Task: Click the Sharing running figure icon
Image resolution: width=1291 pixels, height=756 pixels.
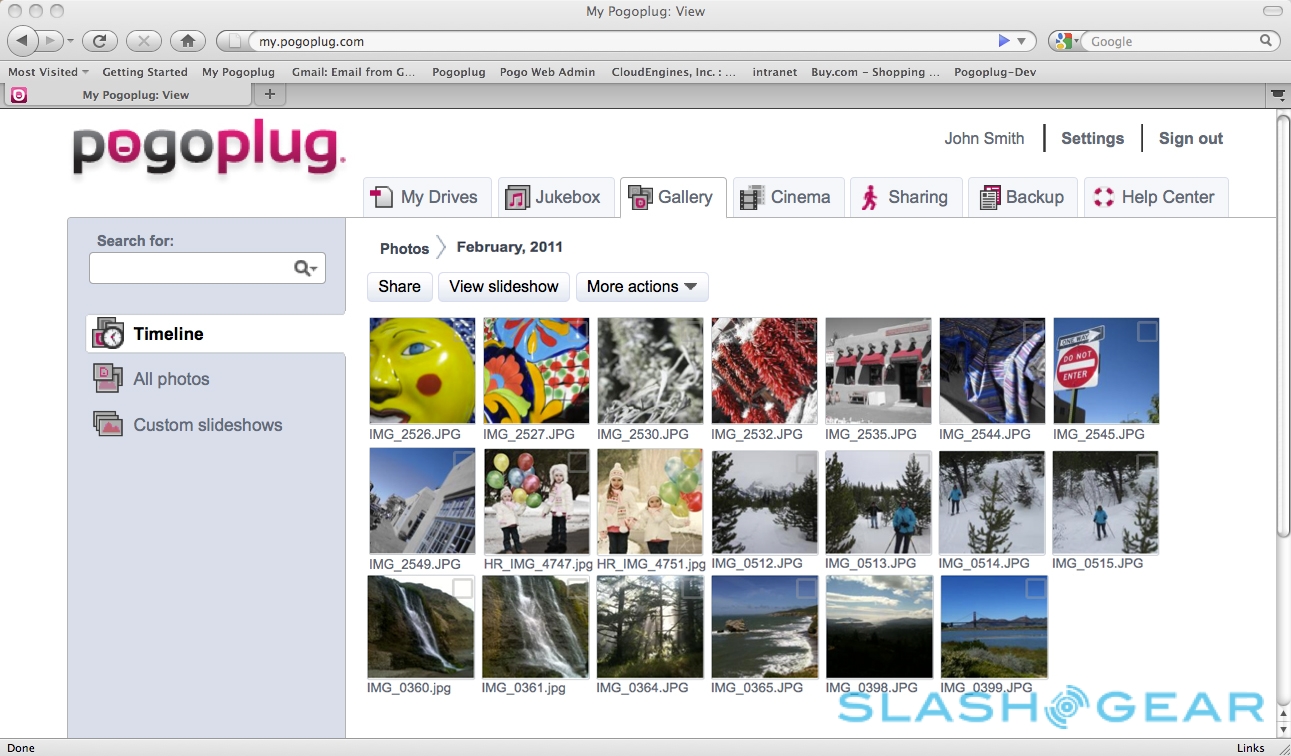Action: 869,197
